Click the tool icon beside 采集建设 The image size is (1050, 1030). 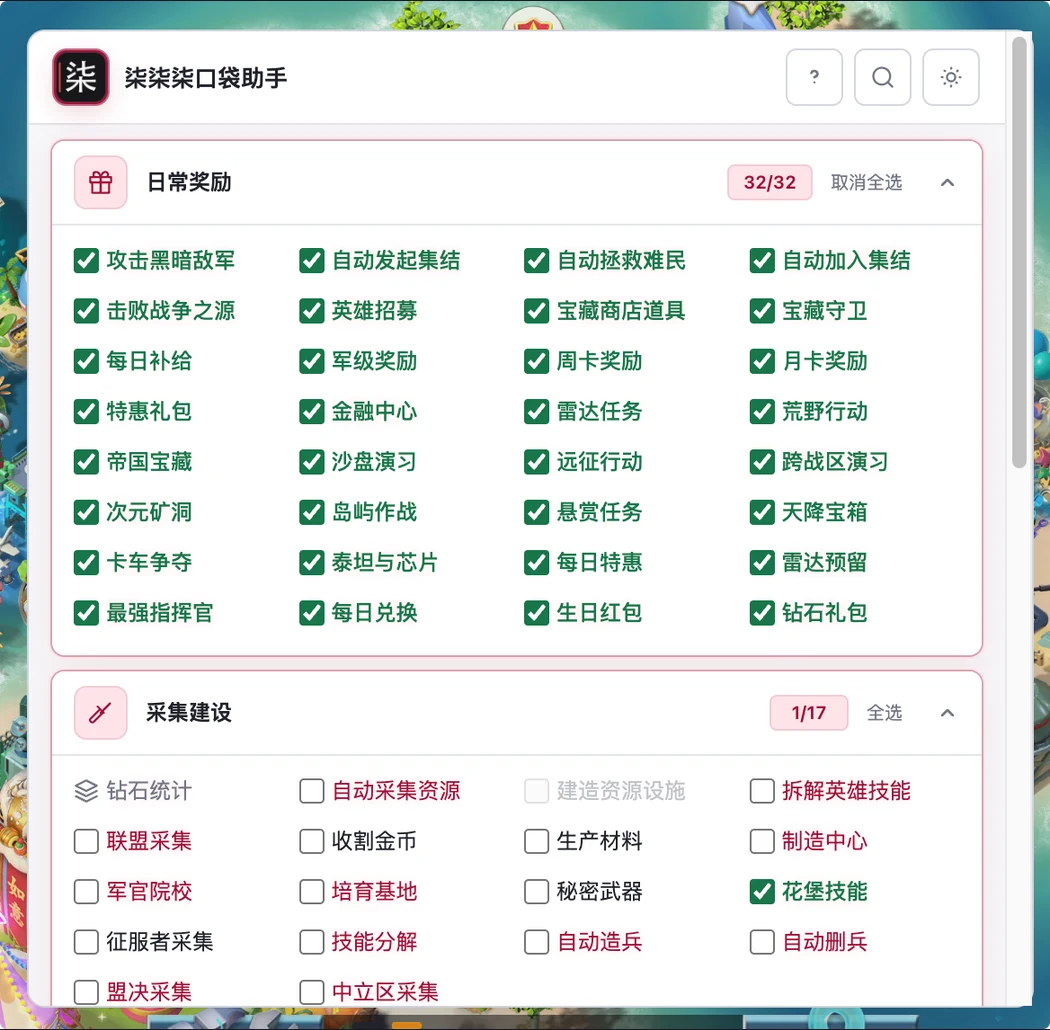click(100, 713)
